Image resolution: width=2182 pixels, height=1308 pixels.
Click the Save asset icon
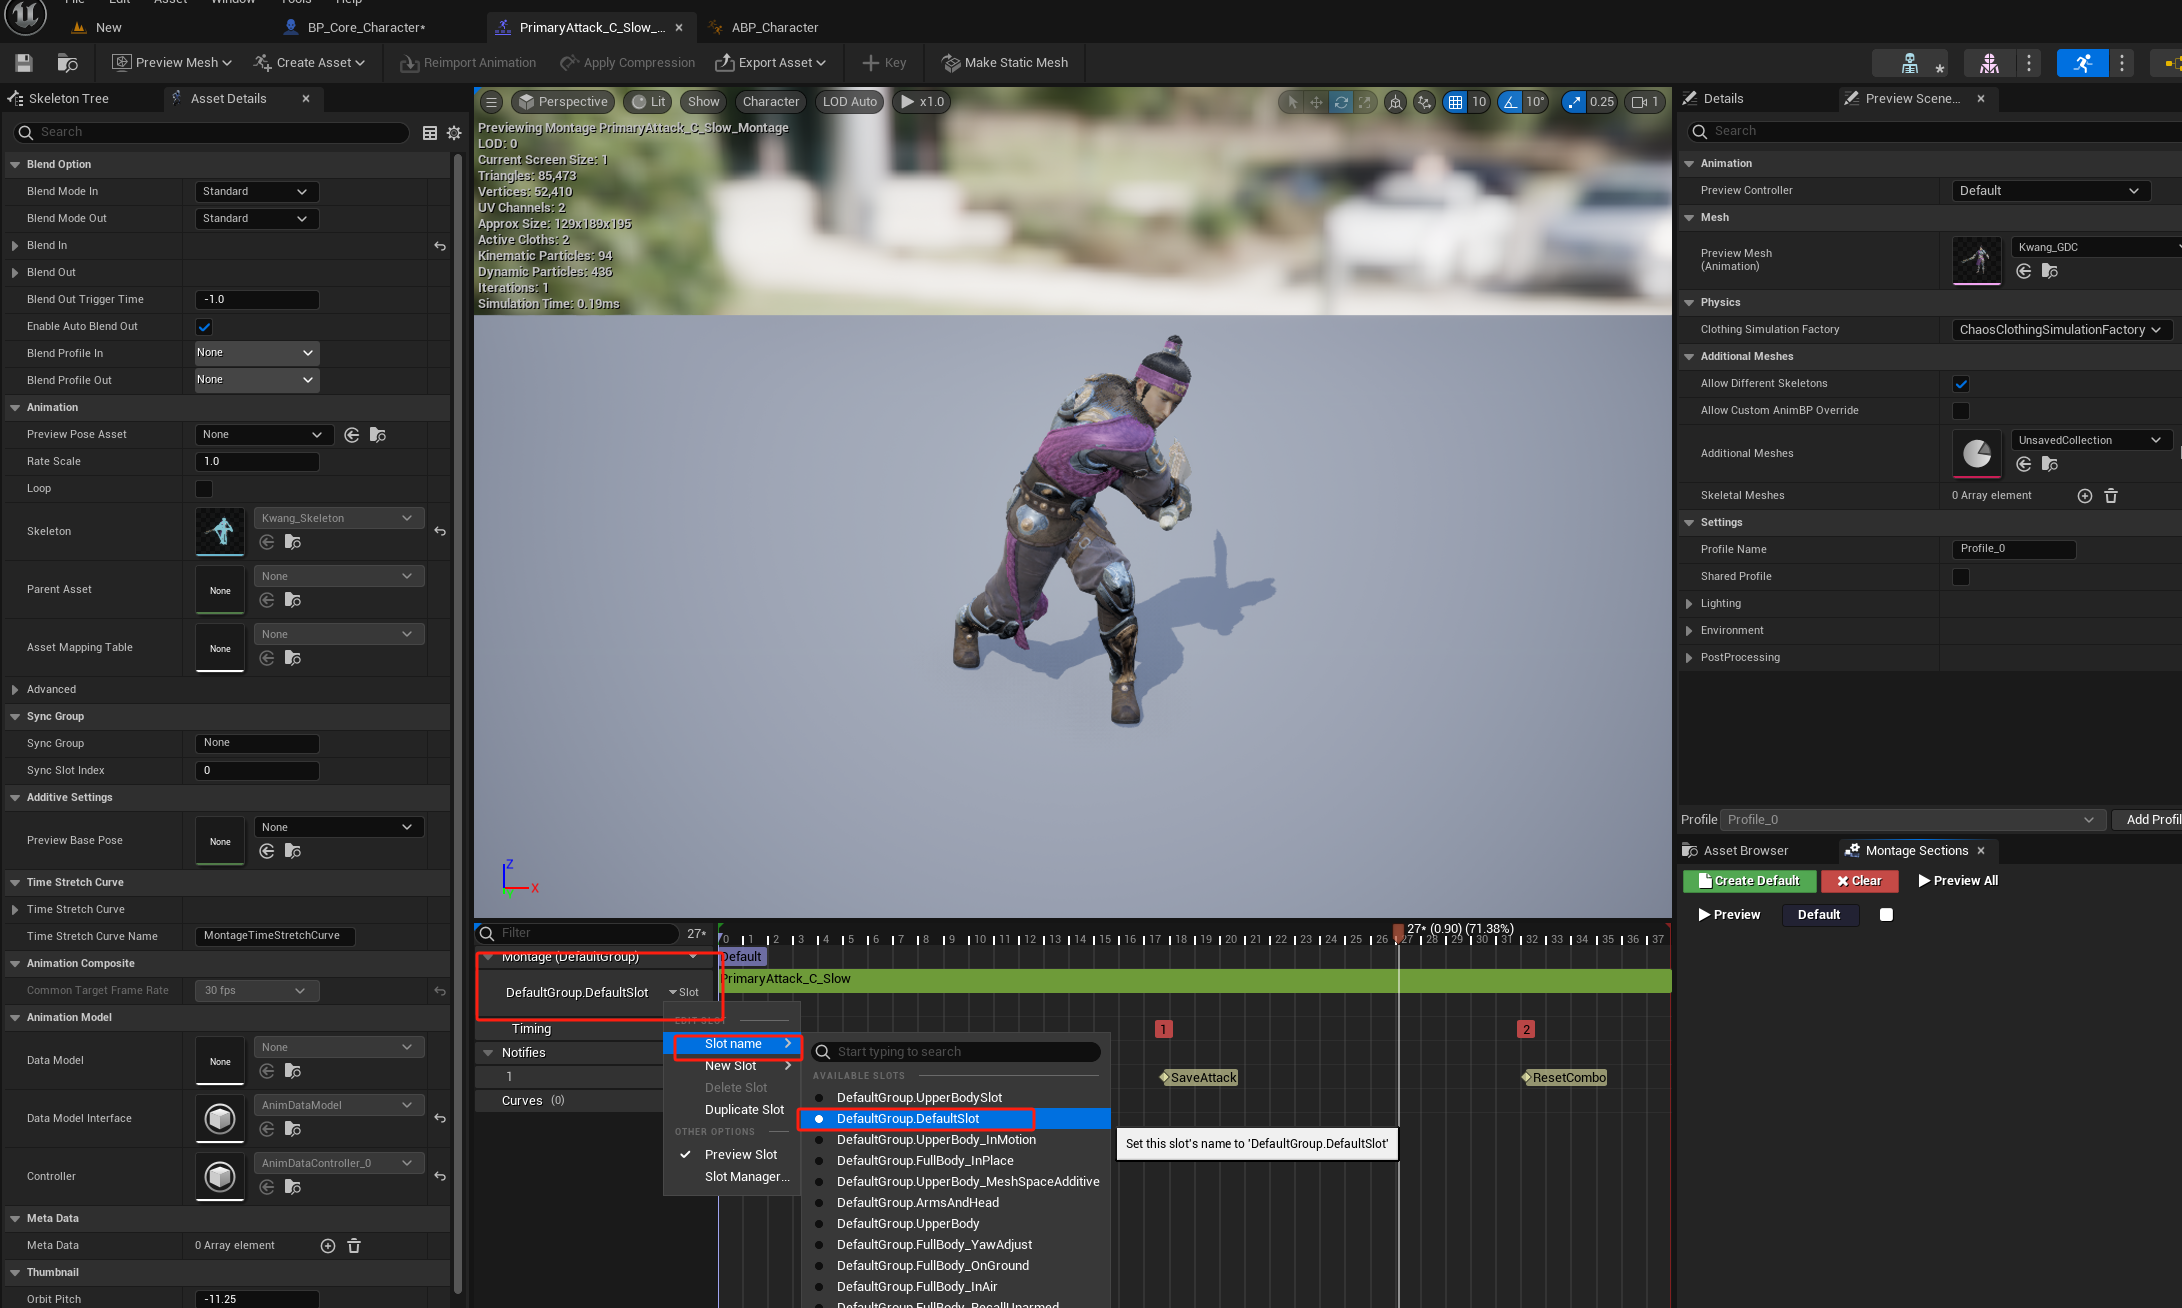[24, 63]
